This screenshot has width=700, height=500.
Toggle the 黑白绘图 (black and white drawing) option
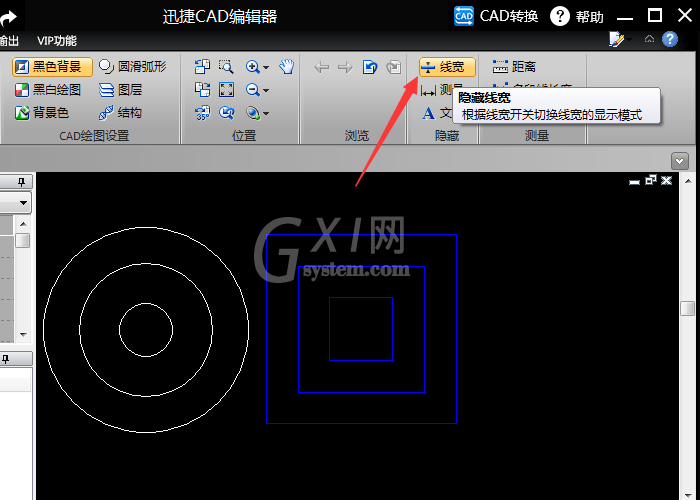point(48,90)
